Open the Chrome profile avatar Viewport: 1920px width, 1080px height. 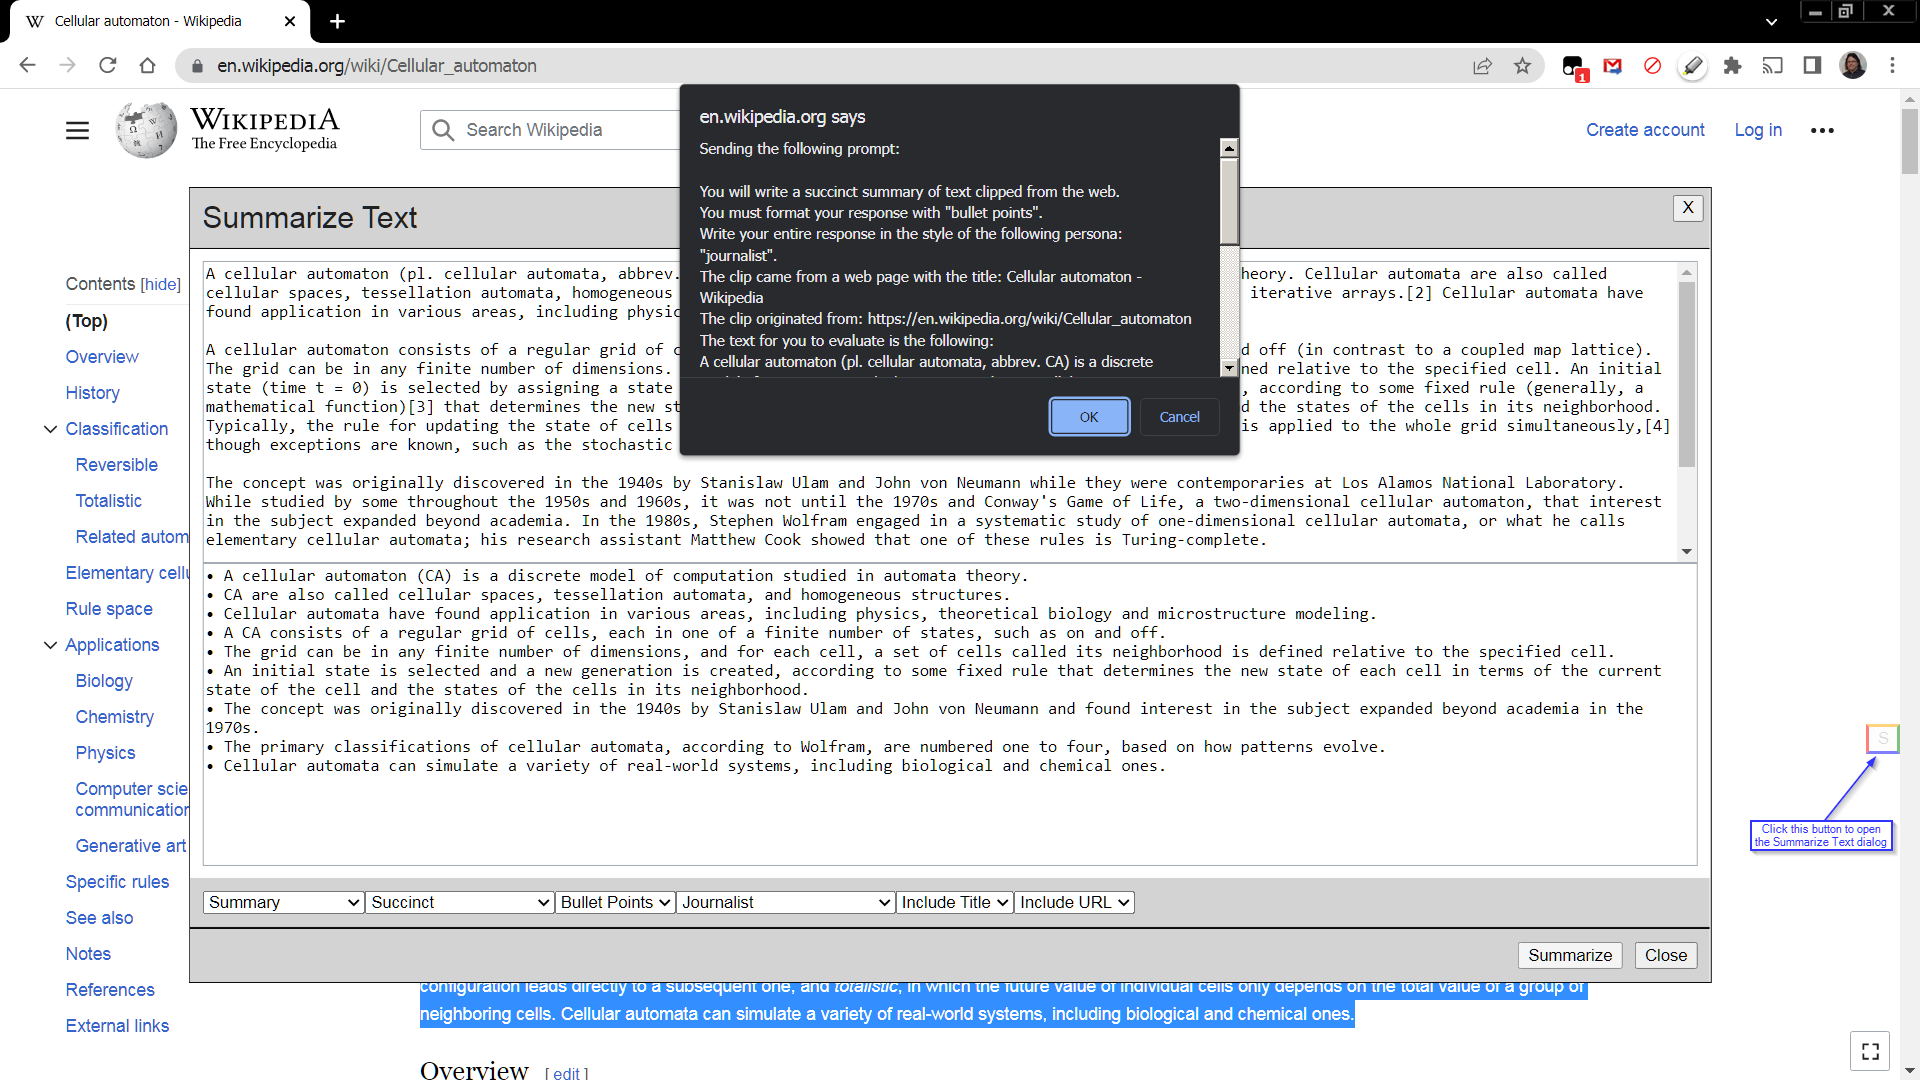(x=1853, y=66)
